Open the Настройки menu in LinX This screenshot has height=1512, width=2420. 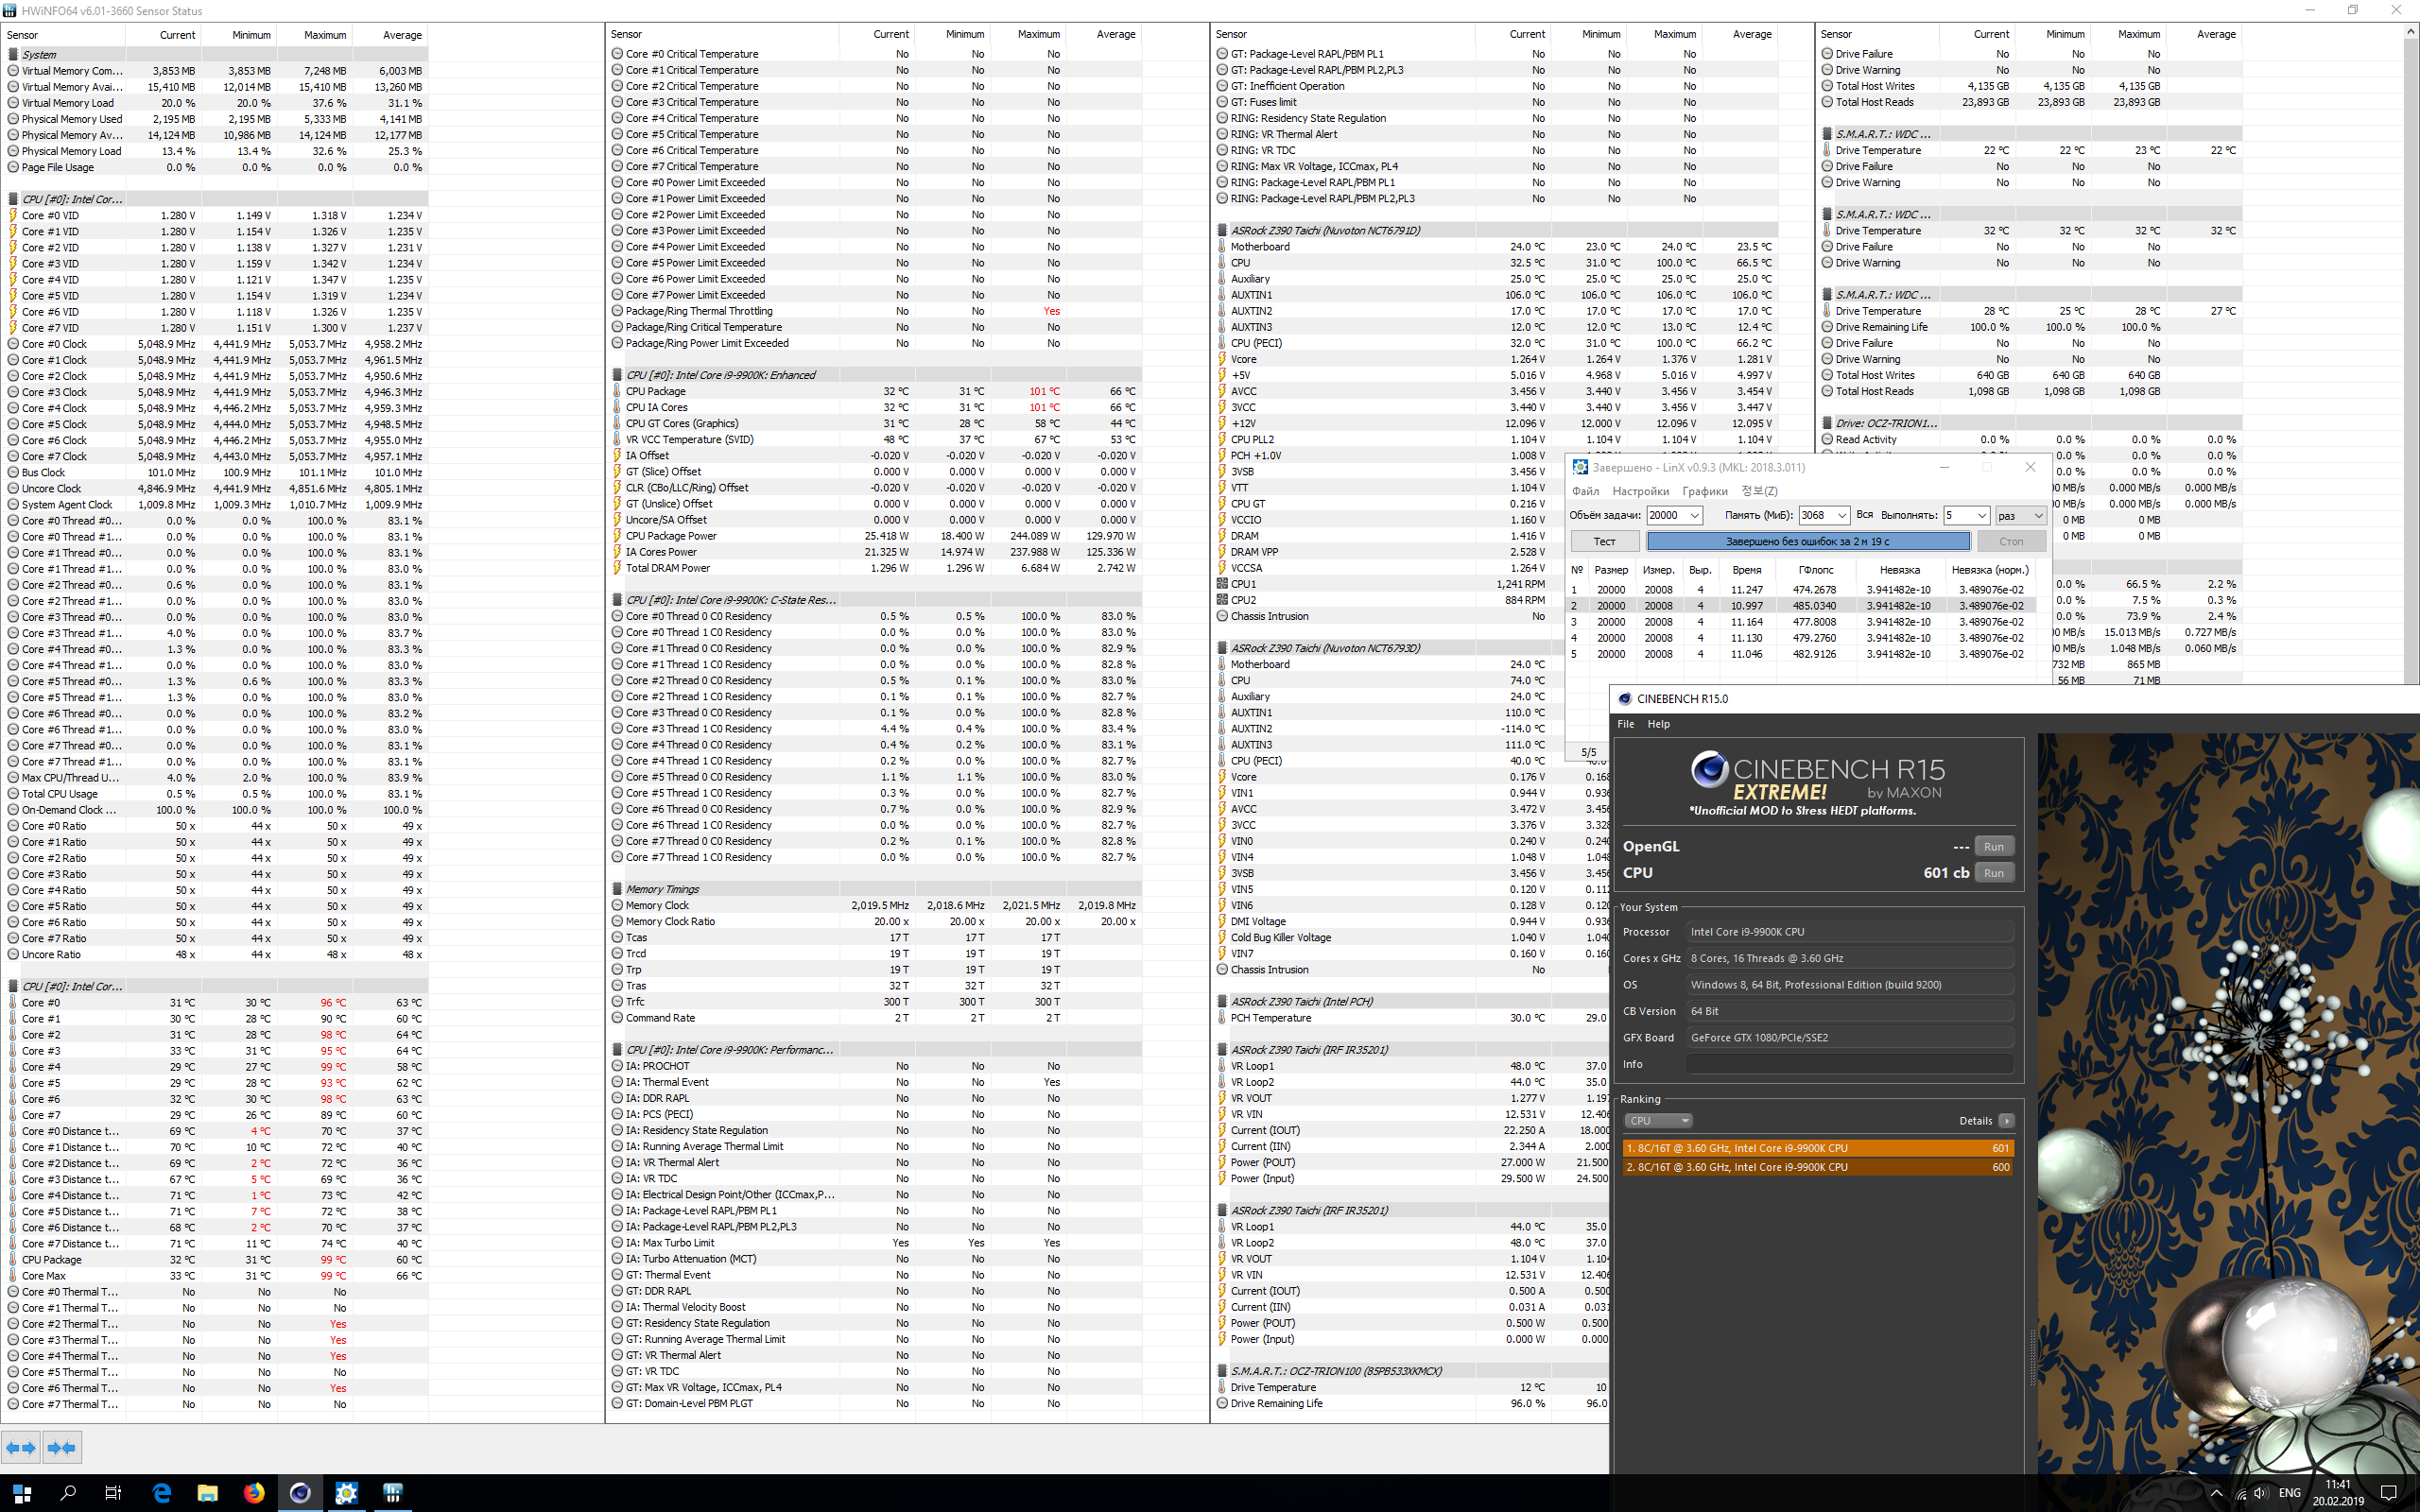[x=1640, y=491]
